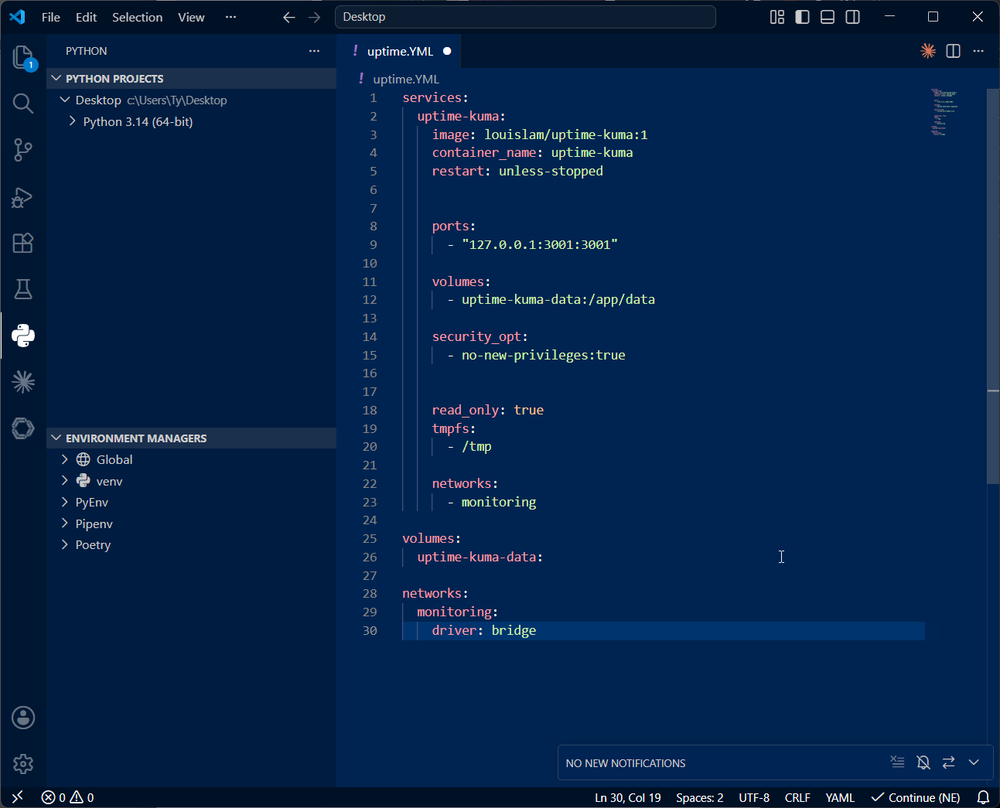
Task: Select the Python view icon in activity bar
Action: [x=23, y=335]
